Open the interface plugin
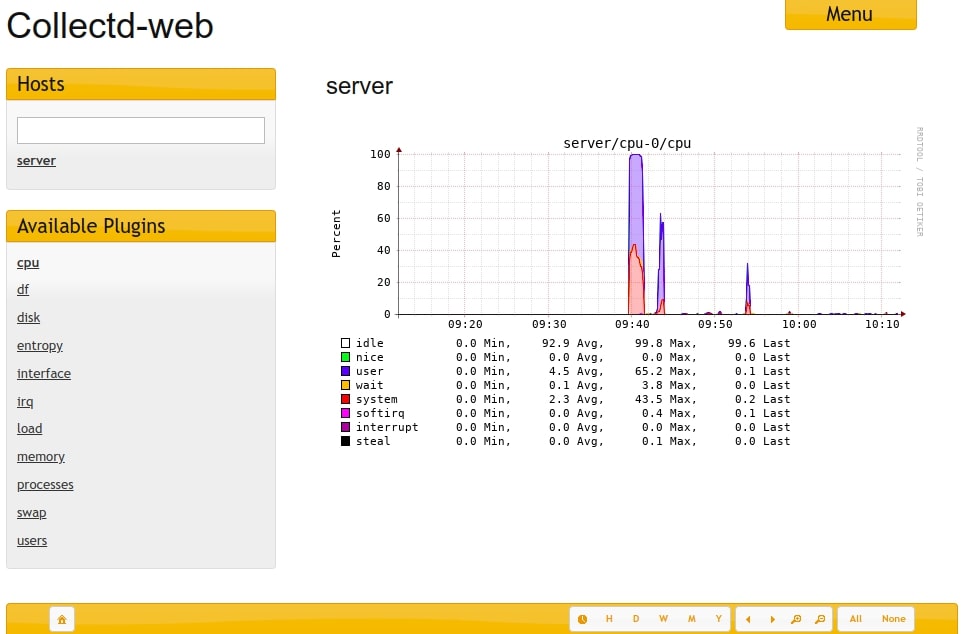976x634 pixels. coord(44,373)
